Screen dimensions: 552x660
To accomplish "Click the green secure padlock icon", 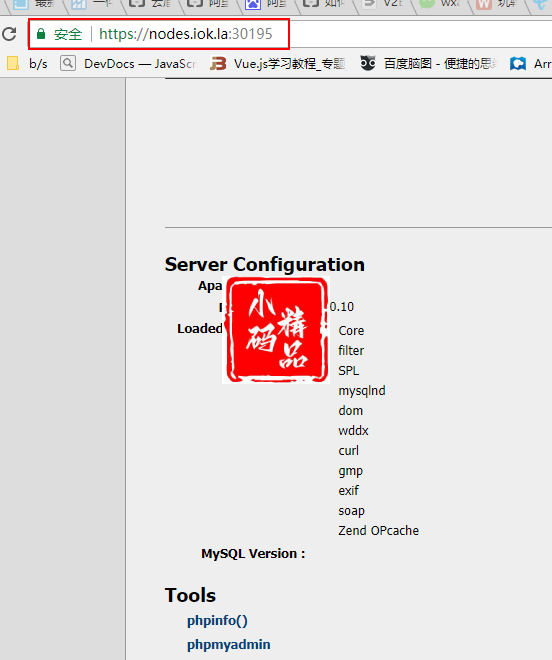I will [41, 34].
